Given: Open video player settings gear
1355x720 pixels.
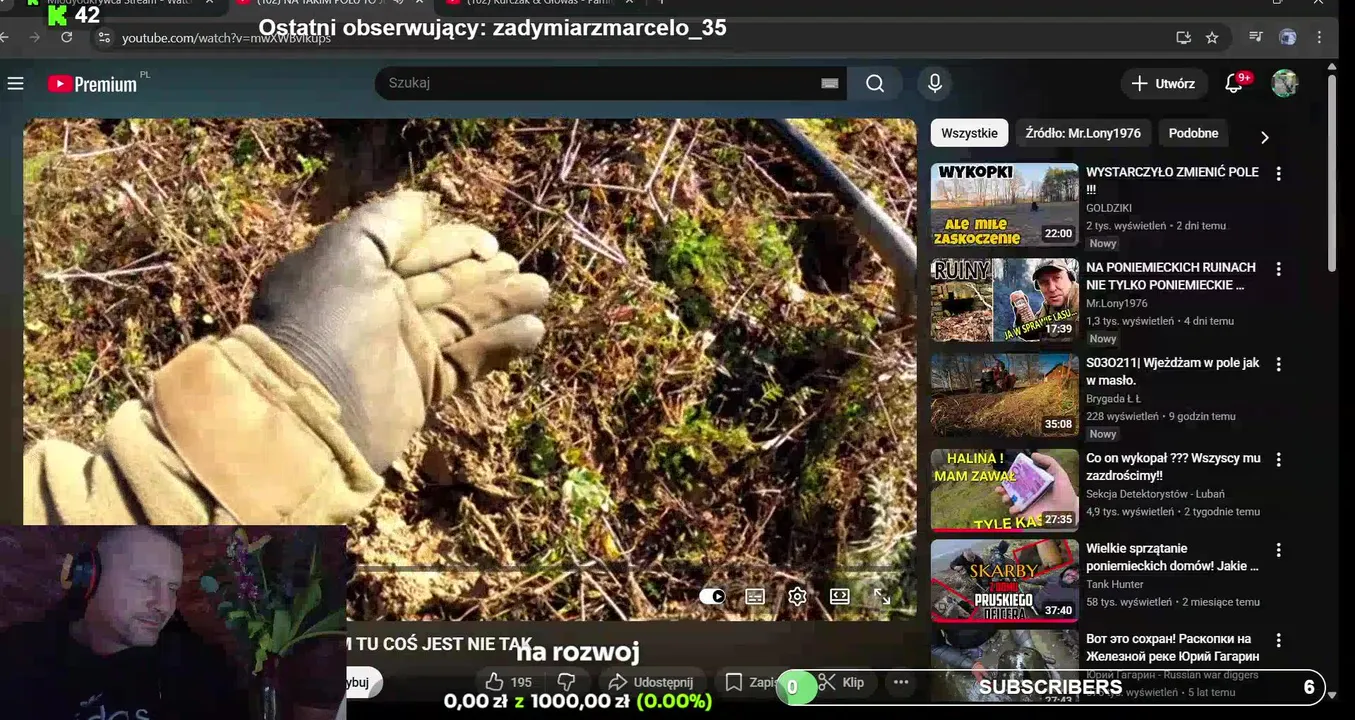Looking at the screenshot, I should 797,596.
